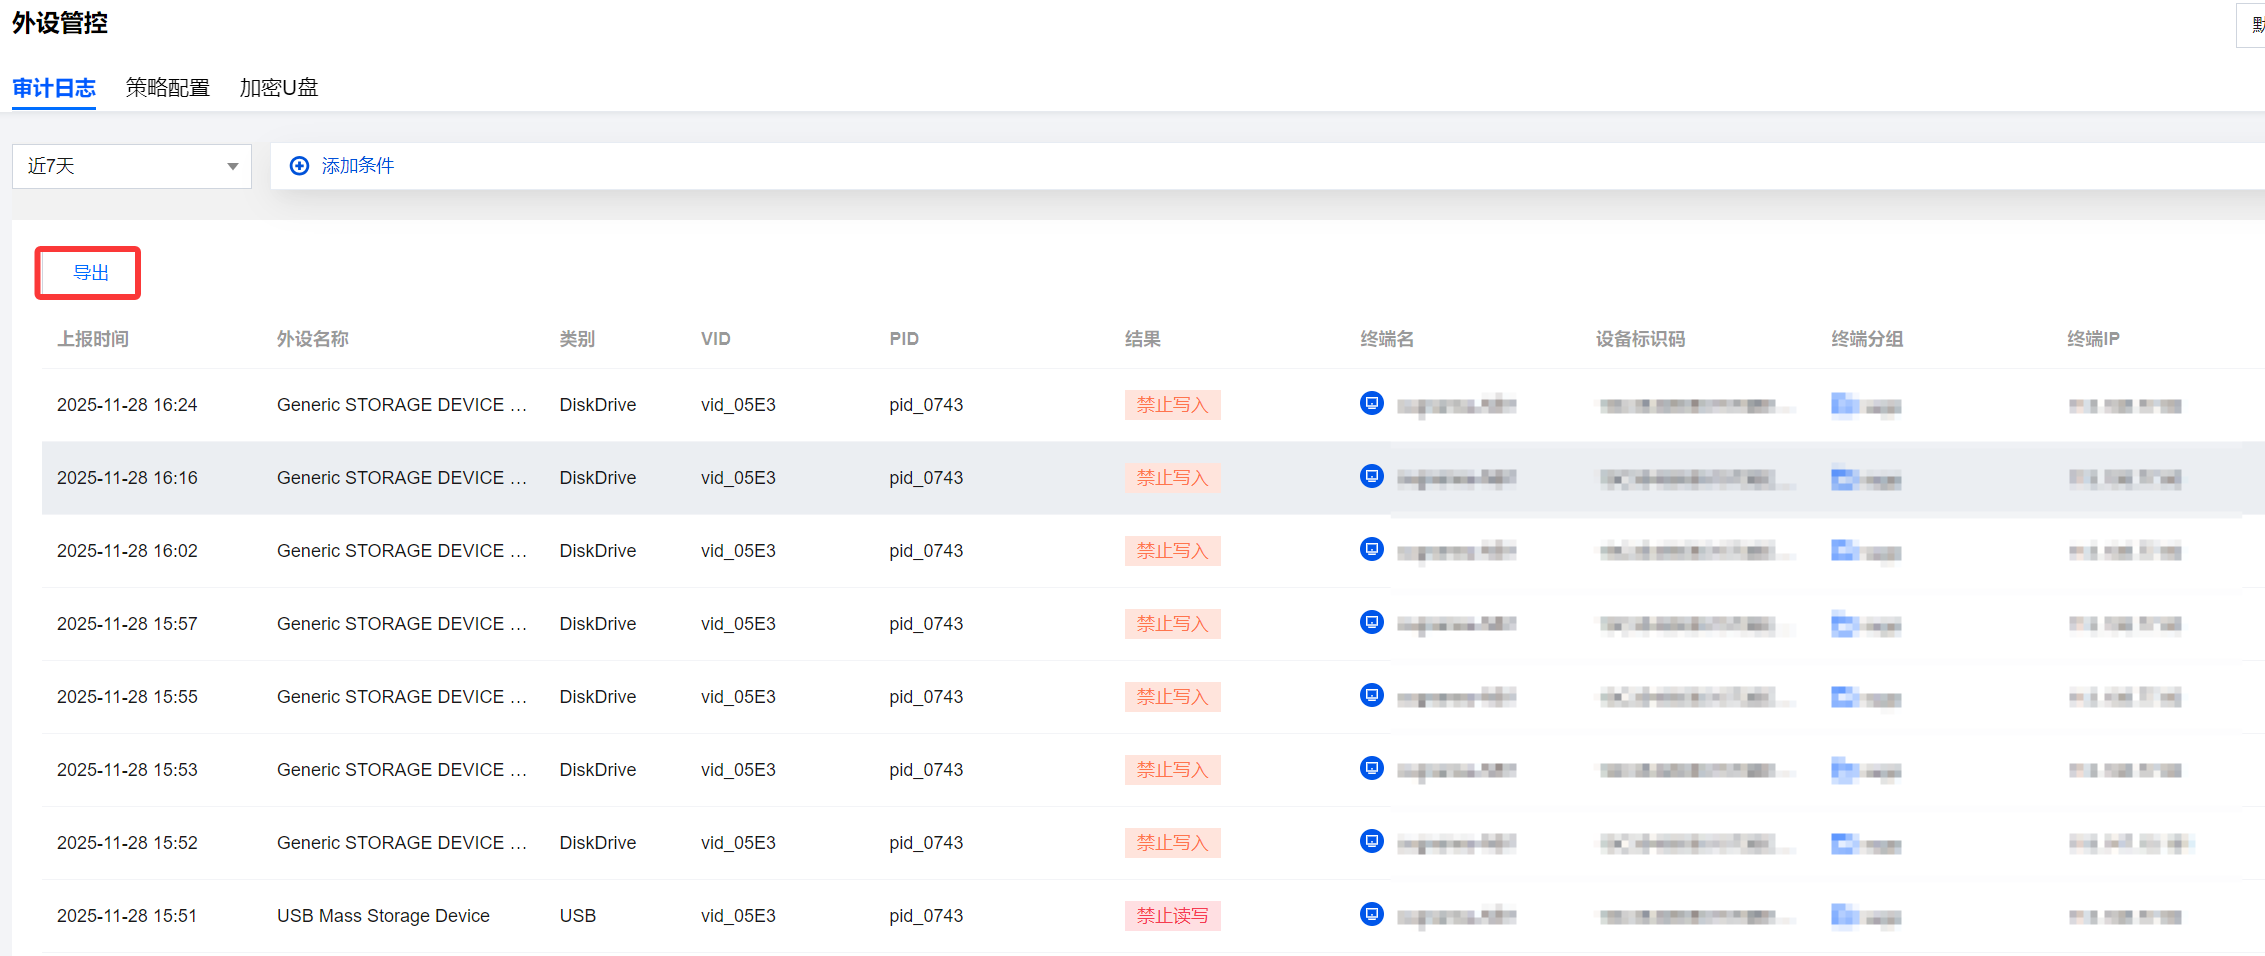Select the 2025-11-28 16:16 timestamp cell

[127, 478]
